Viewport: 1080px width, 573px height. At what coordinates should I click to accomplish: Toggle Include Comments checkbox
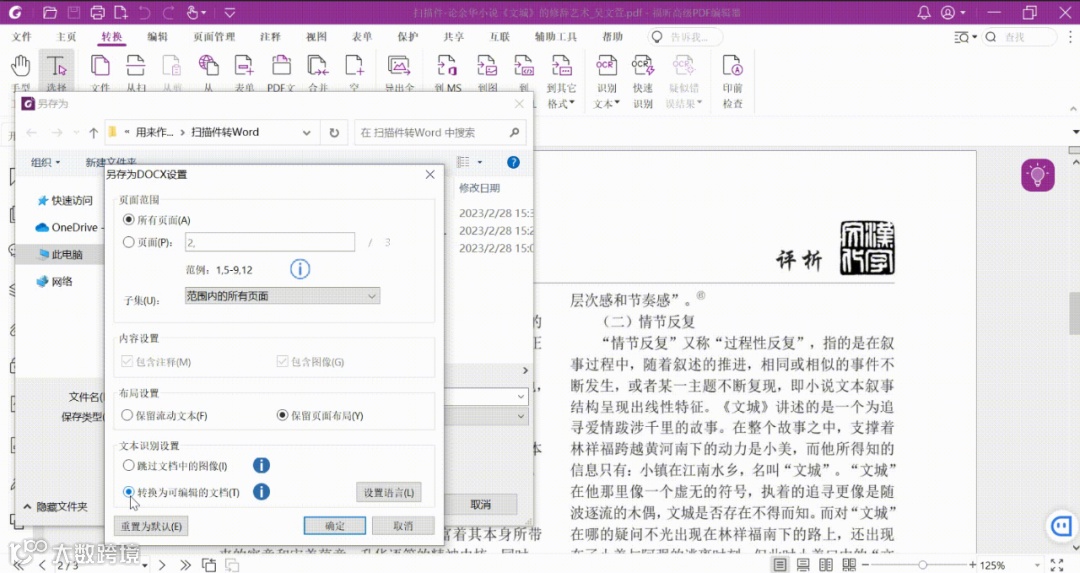click(x=127, y=361)
